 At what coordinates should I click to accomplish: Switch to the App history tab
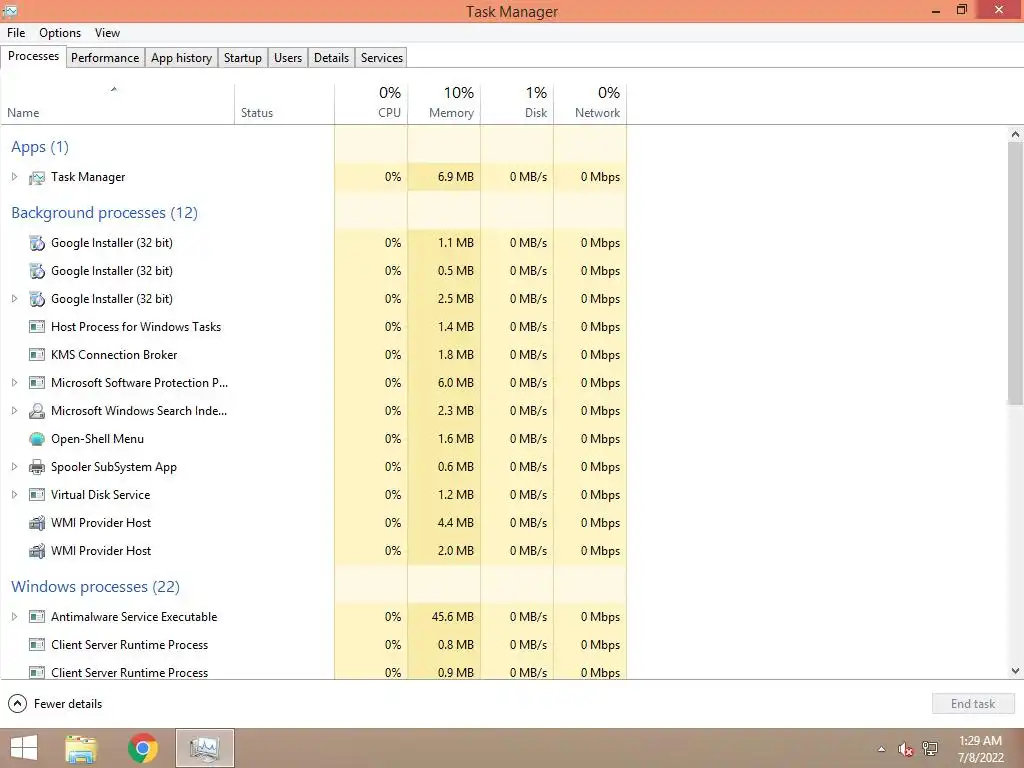tap(182, 57)
